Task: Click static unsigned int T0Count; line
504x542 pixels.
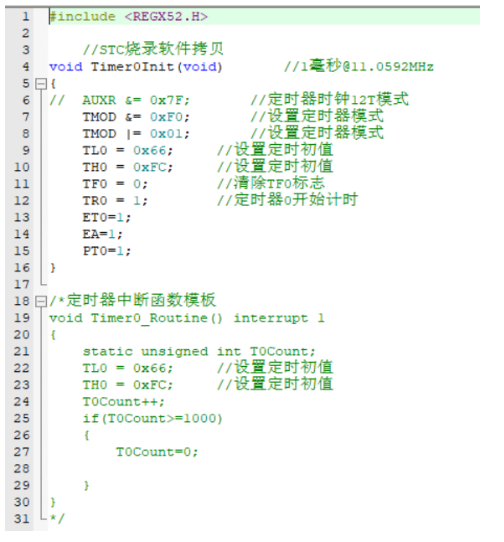Action: coord(199,352)
